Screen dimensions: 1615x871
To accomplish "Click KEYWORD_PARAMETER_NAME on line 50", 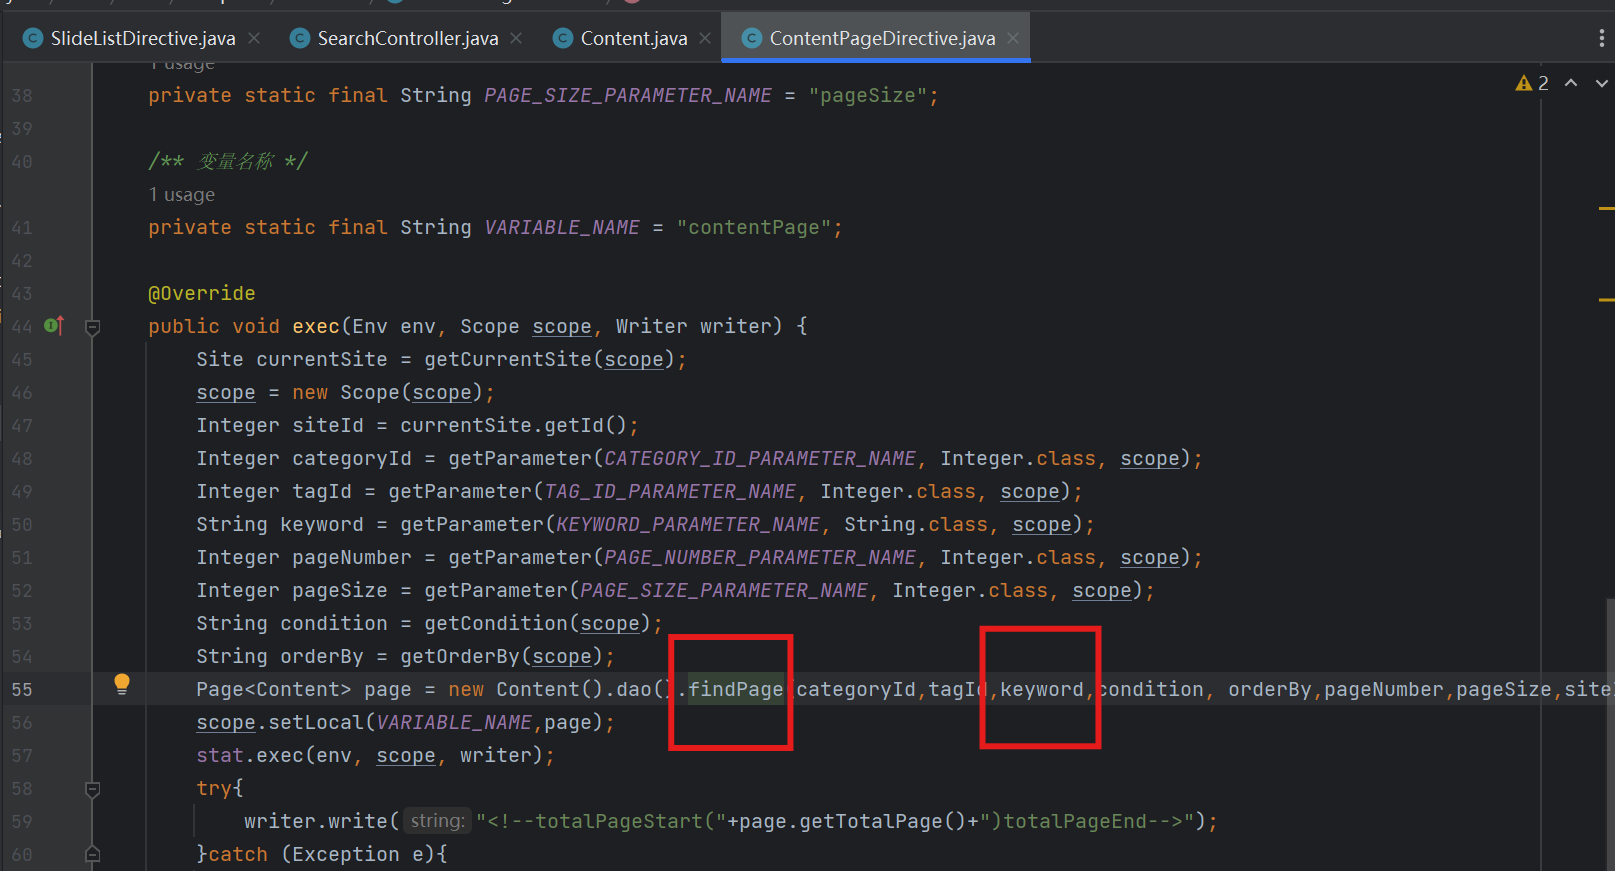I will 688,524.
